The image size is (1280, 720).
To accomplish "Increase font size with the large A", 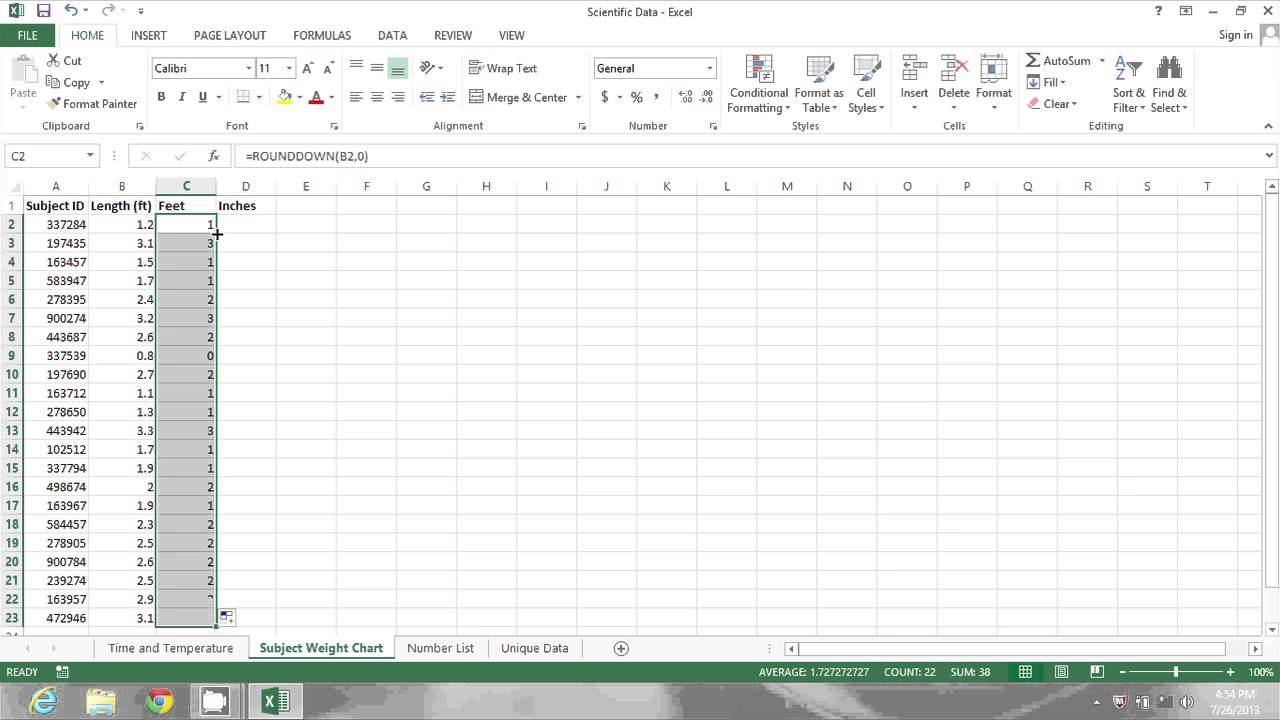I will pyautogui.click(x=308, y=68).
